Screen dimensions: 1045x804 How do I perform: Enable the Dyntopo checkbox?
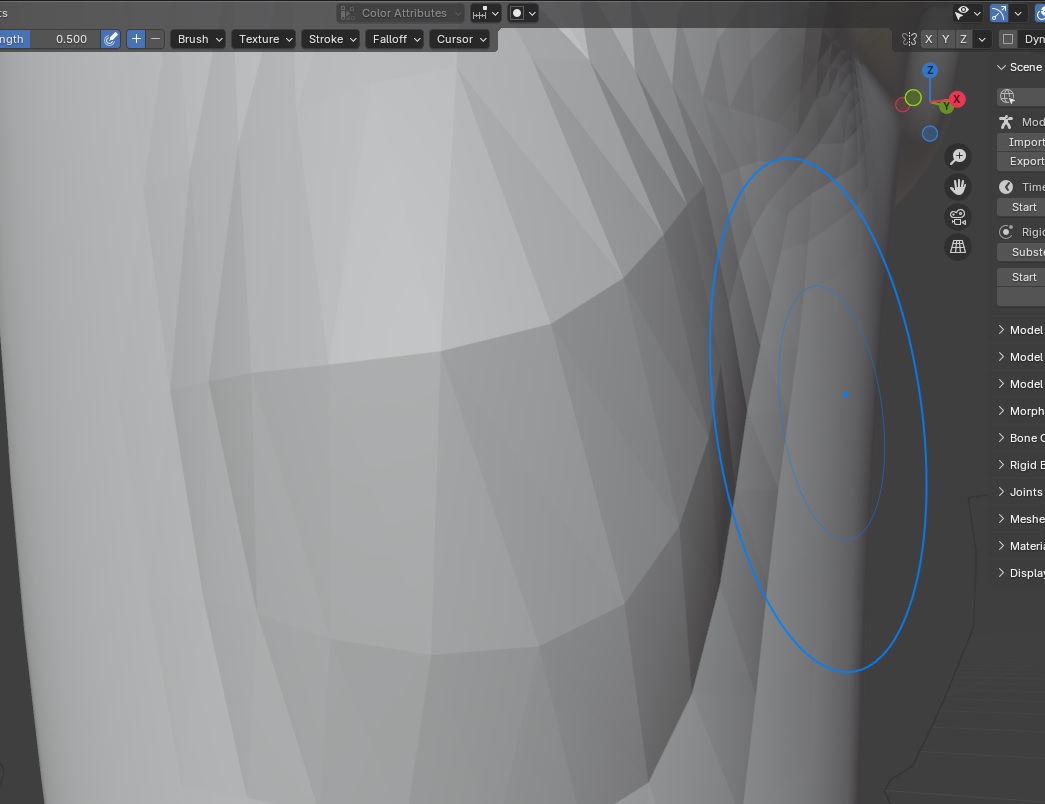click(x=1008, y=39)
